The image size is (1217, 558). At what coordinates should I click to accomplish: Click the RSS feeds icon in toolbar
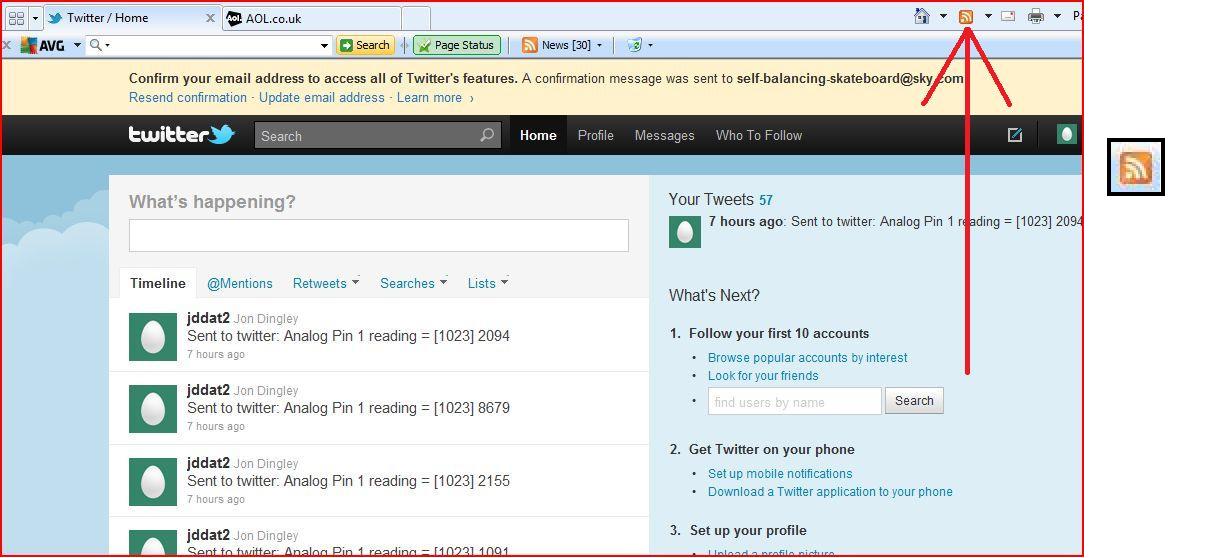pyautogui.click(x=966, y=16)
